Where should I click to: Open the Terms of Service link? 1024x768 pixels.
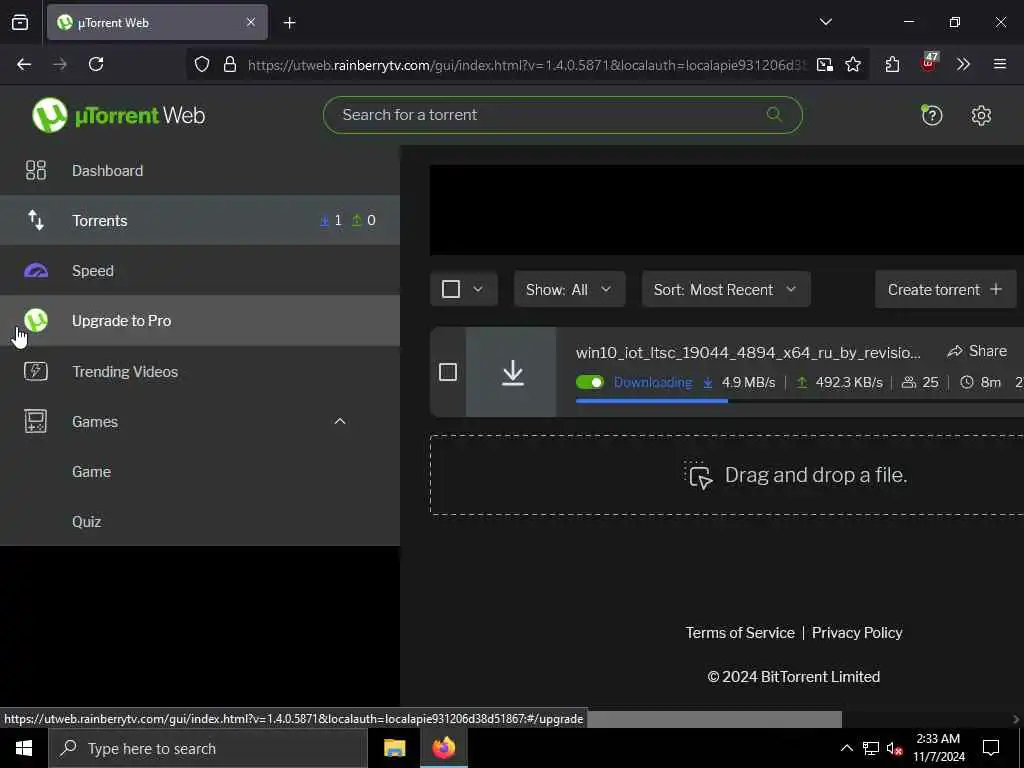pyautogui.click(x=740, y=633)
